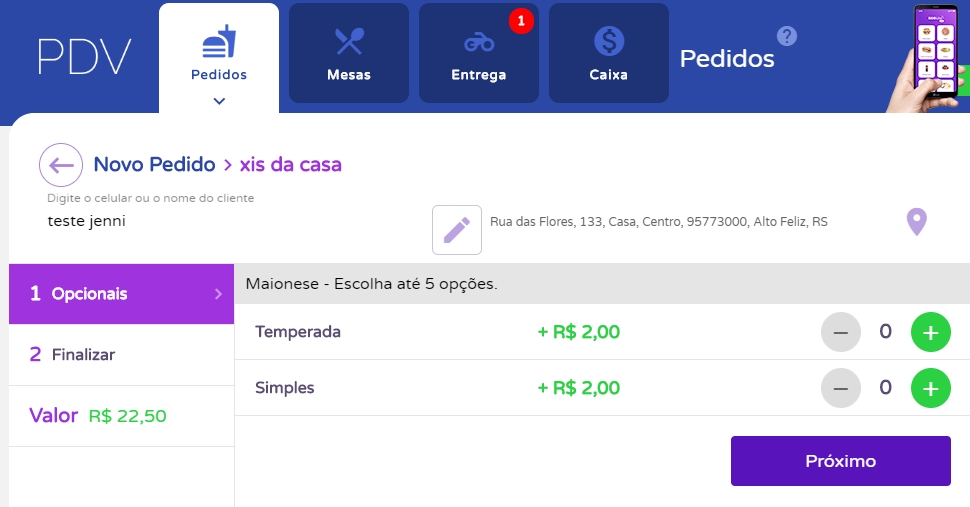
Task: Open the Mesas tab
Action: [x=348, y=53]
